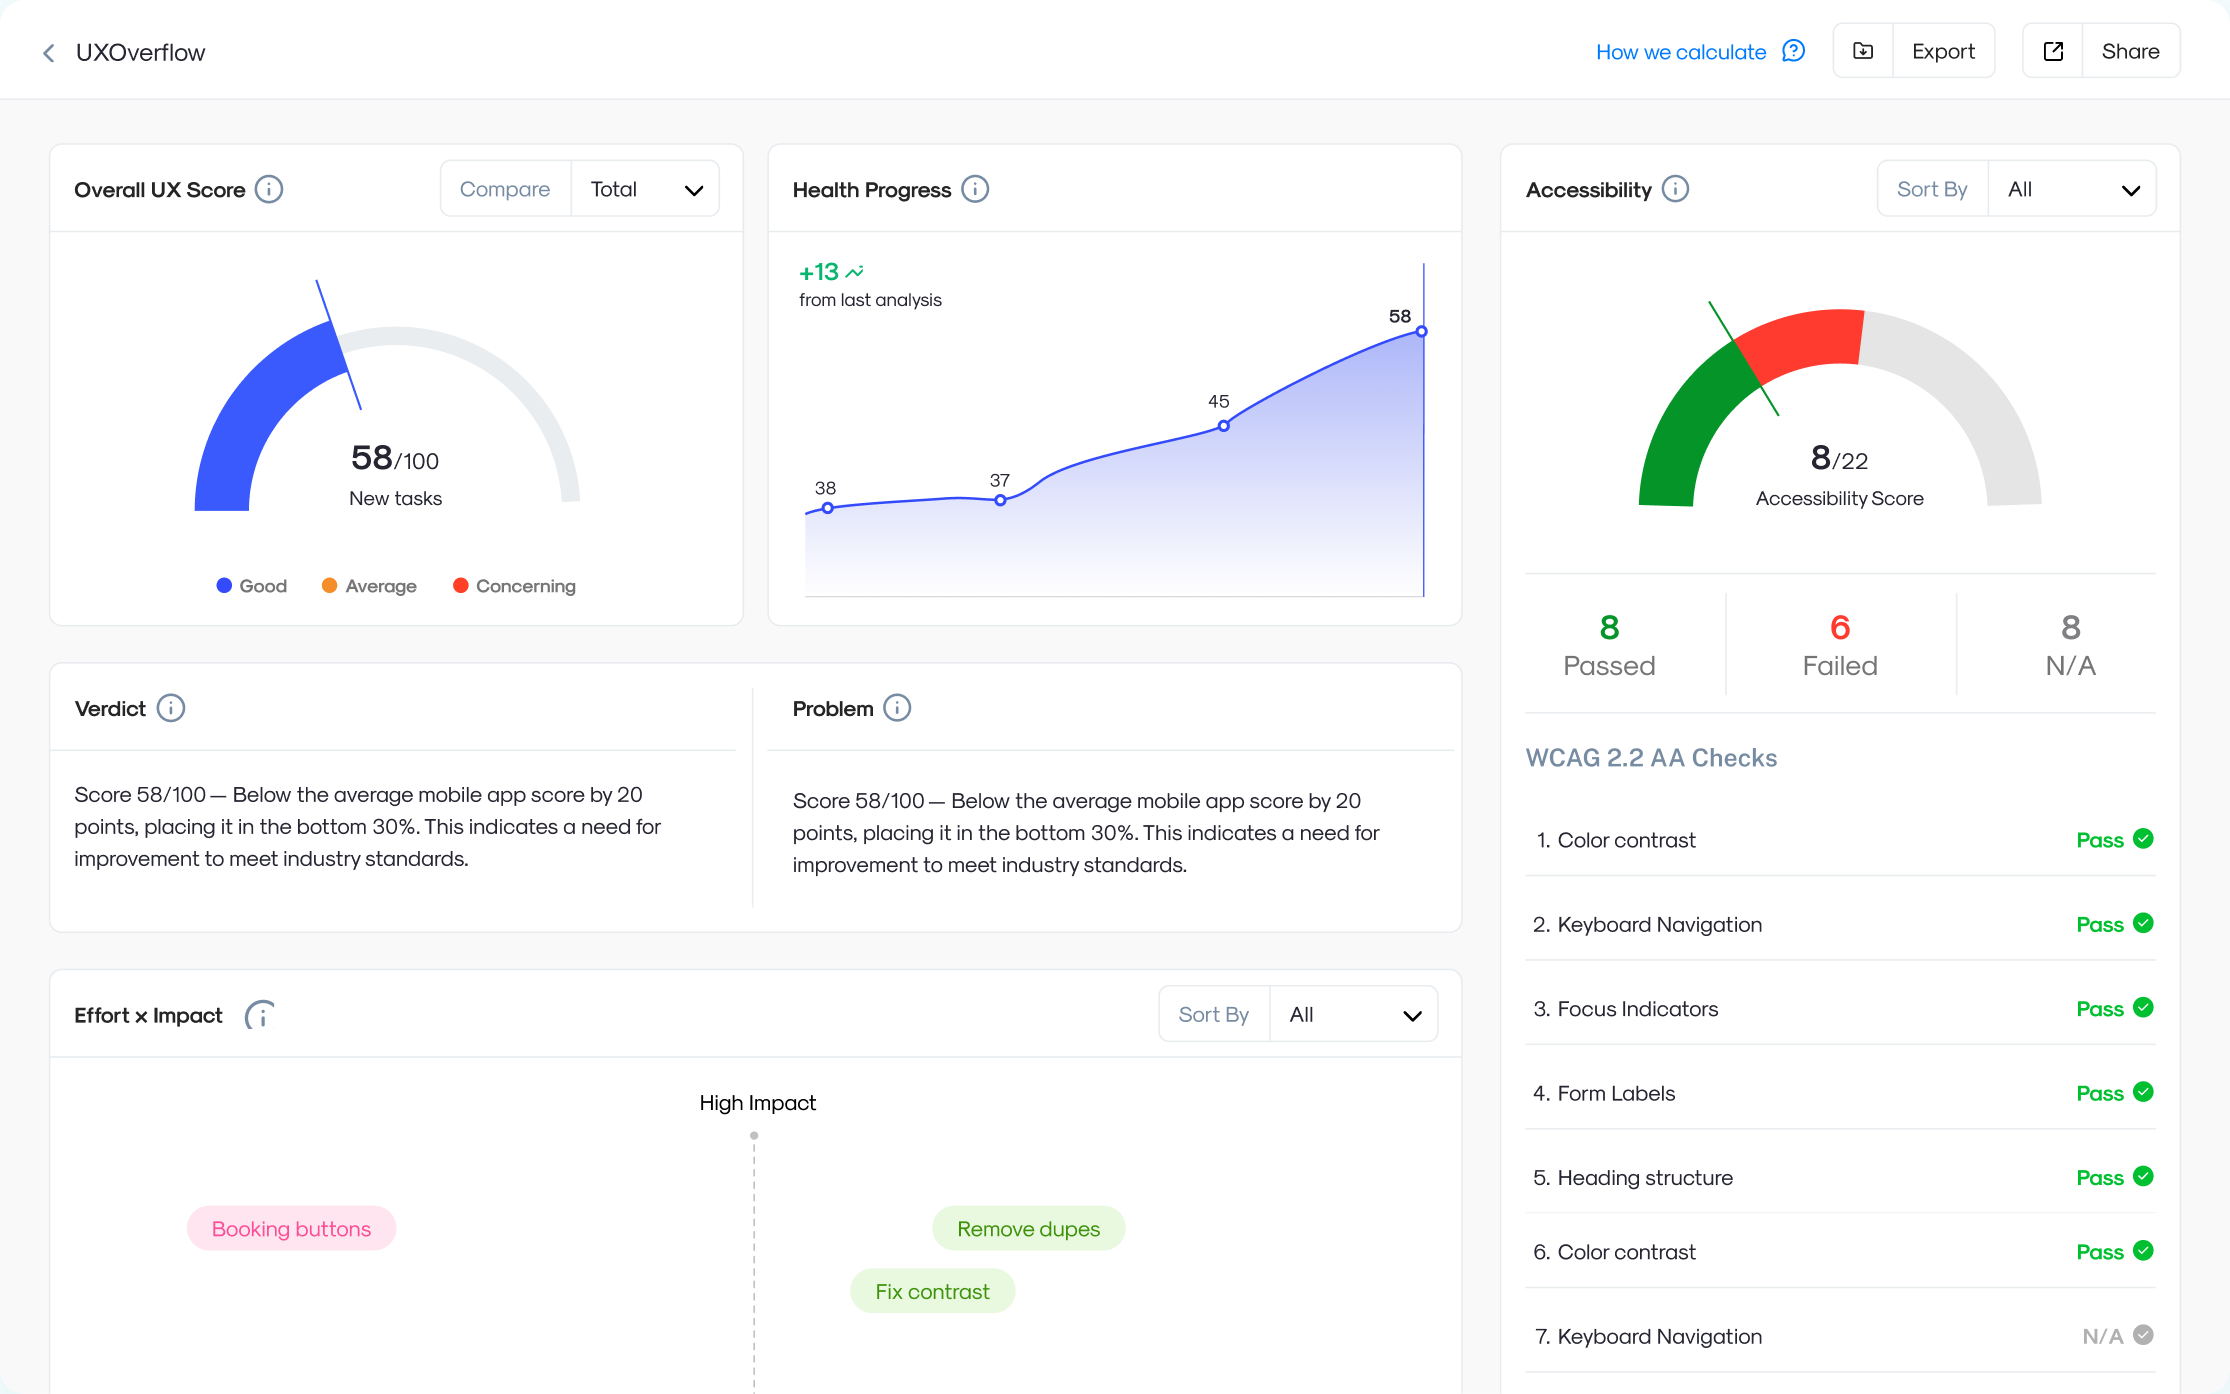This screenshot has height=1394, width=2230.
Task: Open row 1. Color contrast
Action: (1840, 840)
